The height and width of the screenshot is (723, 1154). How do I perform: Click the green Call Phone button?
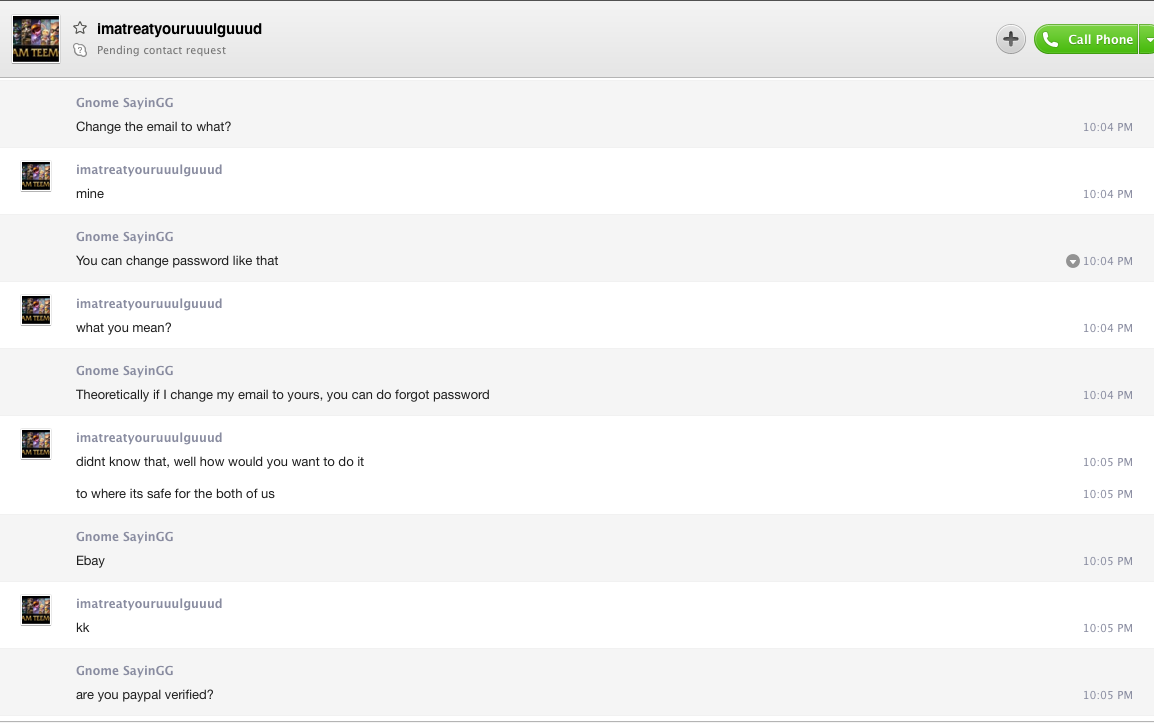(1086, 39)
